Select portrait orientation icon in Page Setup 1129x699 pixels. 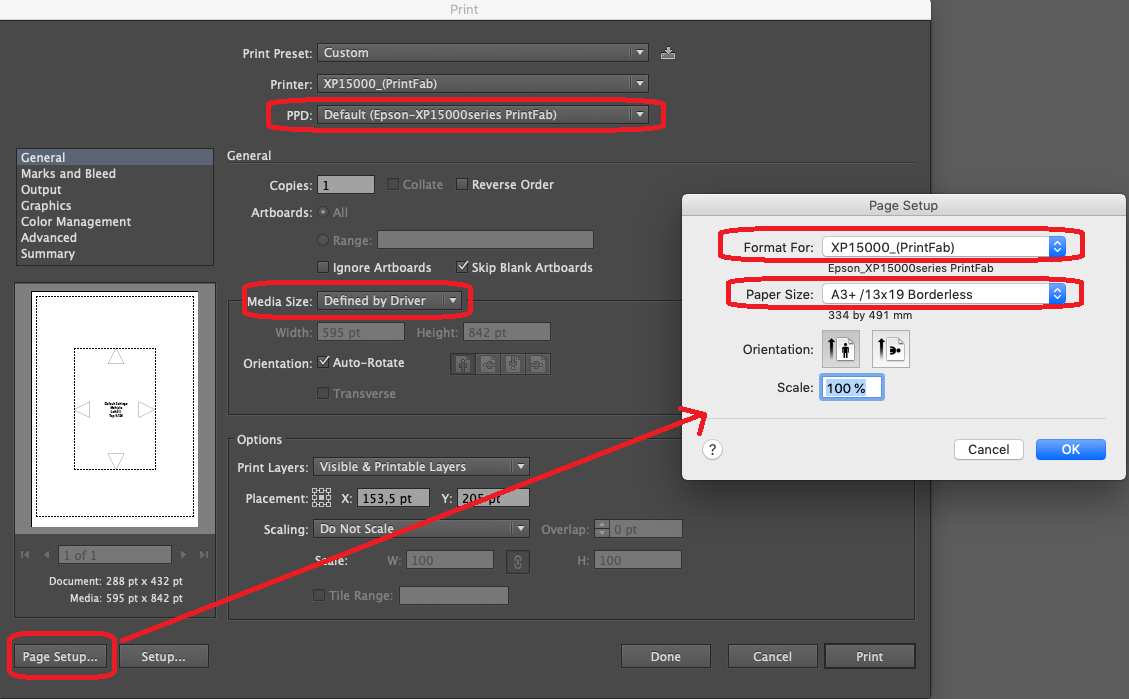pyautogui.click(x=841, y=349)
